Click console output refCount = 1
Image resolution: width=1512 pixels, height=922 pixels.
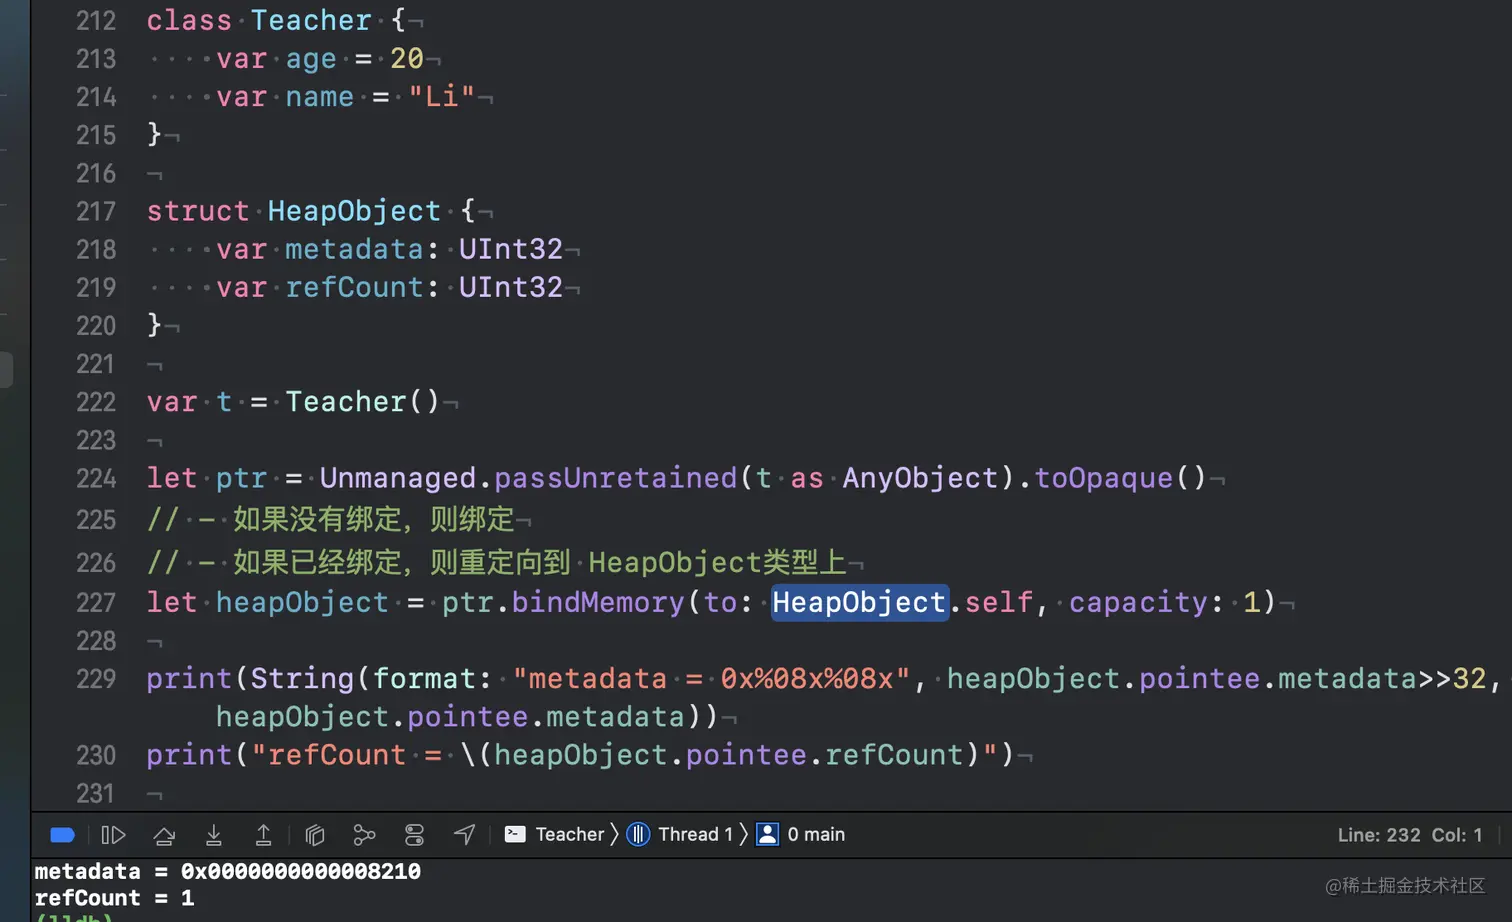point(115,898)
